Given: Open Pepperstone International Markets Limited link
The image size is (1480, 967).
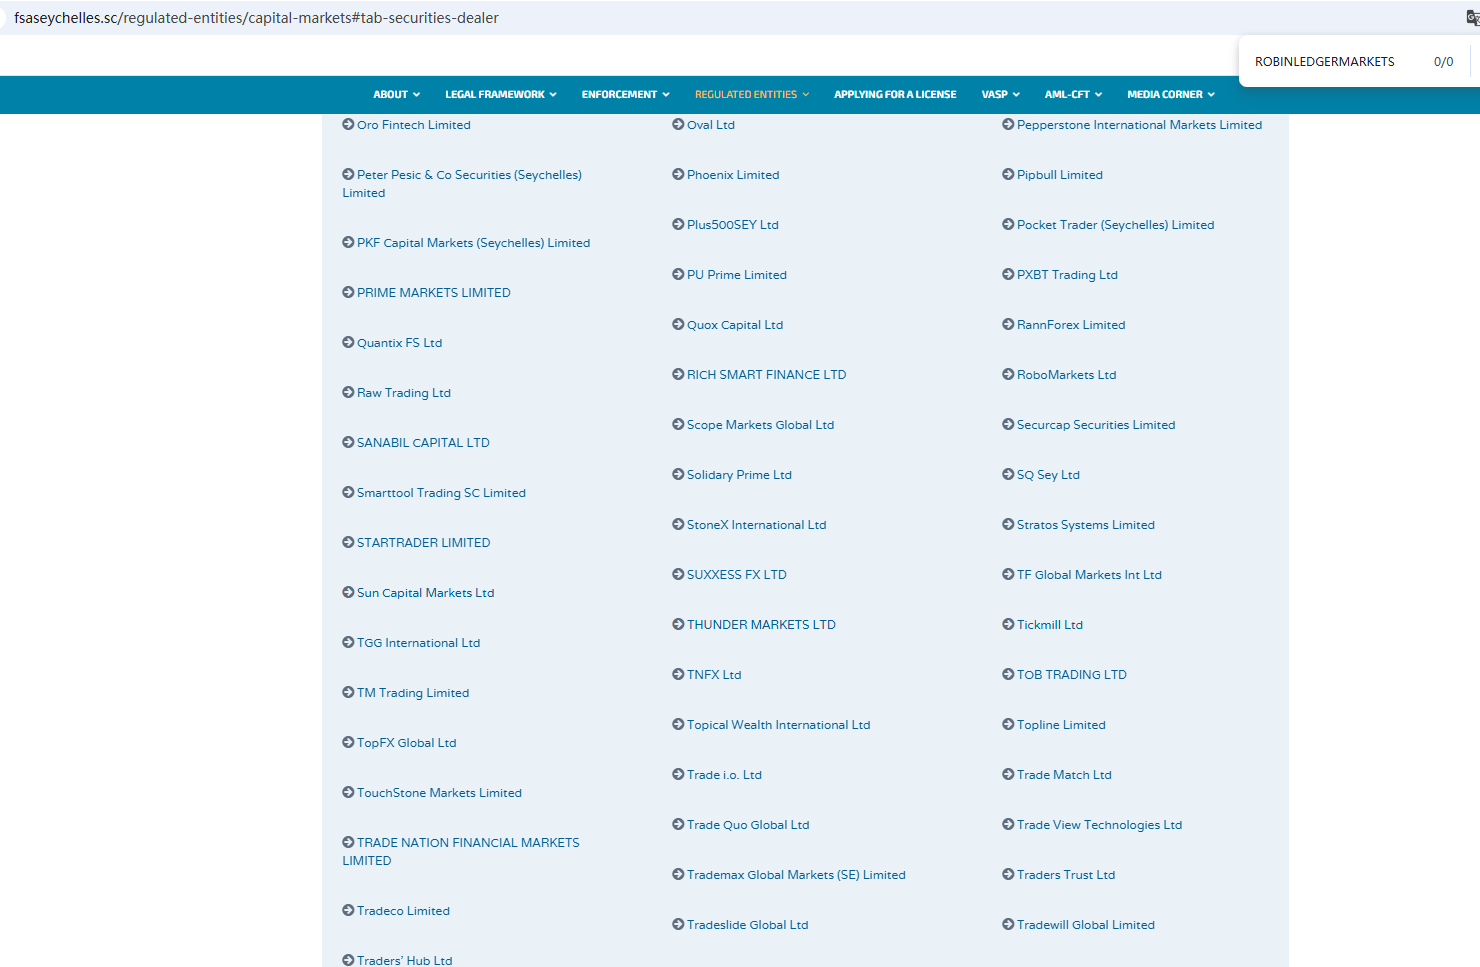Looking at the screenshot, I should click(1139, 125).
